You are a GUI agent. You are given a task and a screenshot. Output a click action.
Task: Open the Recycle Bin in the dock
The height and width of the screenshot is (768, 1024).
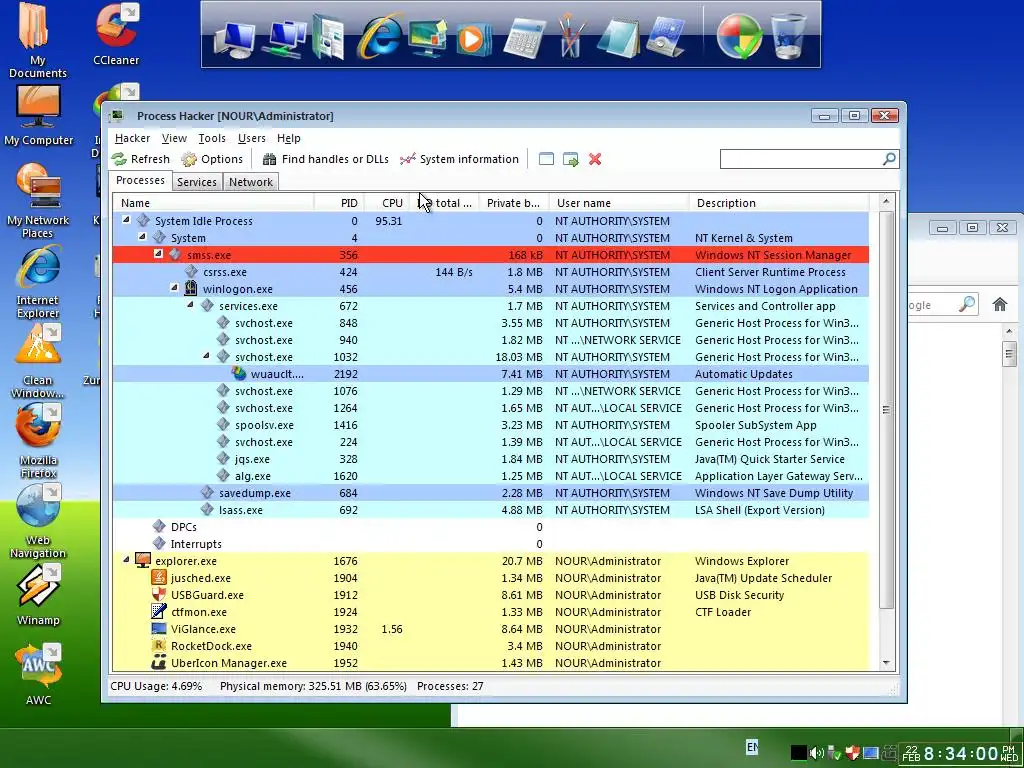[789, 36]
